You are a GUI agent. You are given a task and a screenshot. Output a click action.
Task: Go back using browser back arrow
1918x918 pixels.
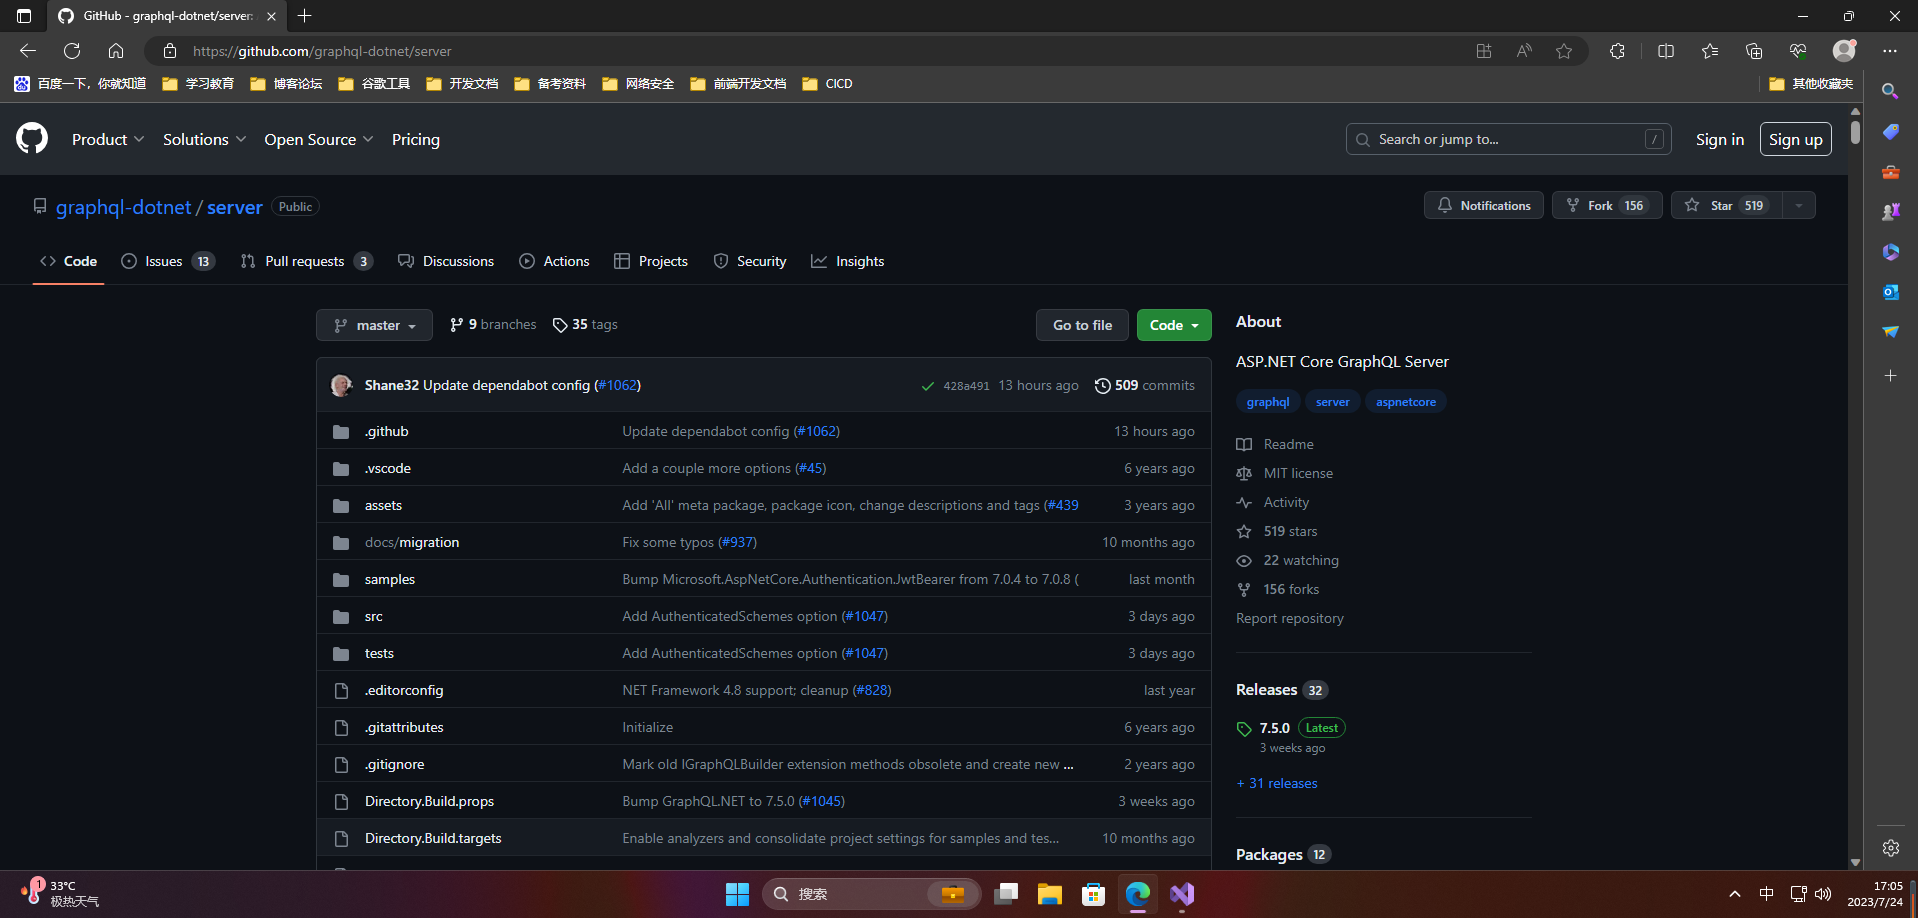(x=28, y=51)
